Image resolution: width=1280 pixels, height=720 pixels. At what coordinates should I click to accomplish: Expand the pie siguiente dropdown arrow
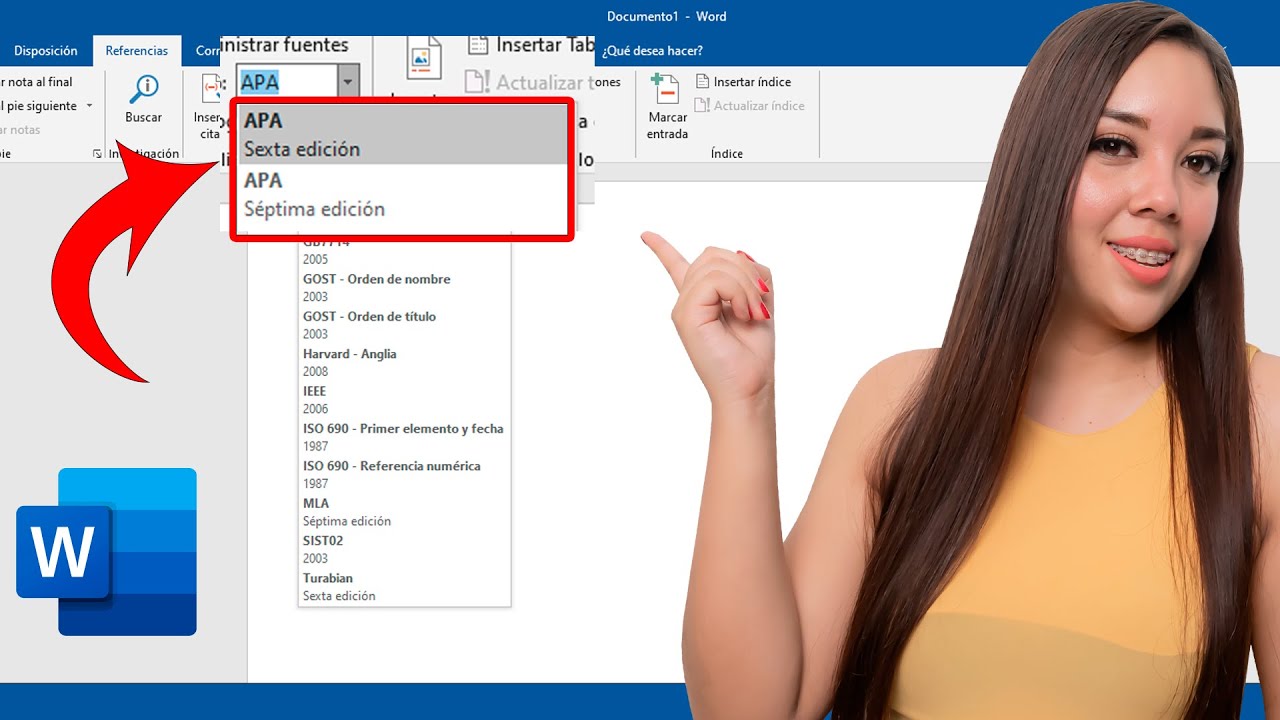(x=89, y=106)
